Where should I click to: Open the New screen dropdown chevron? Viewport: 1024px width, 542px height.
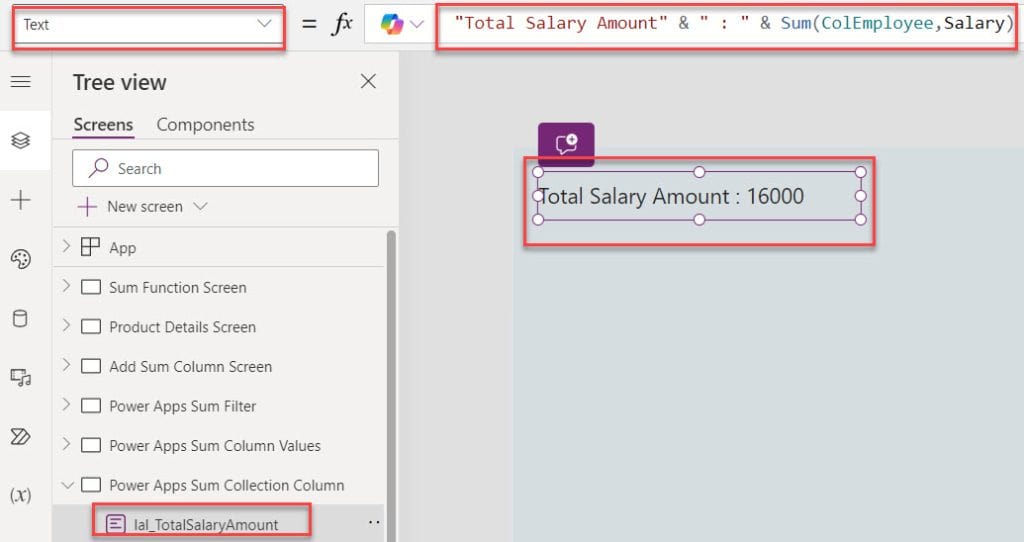click(x=200, y=206)
